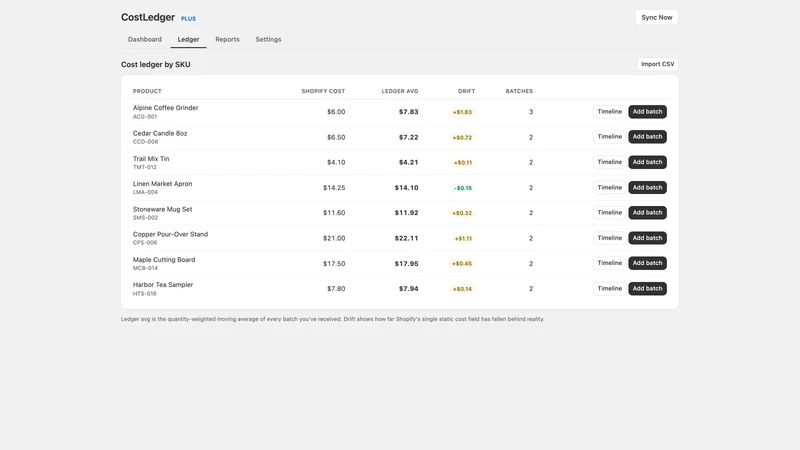Click the Drift column header
Screen dimensions: 800x450
(466, 91)
